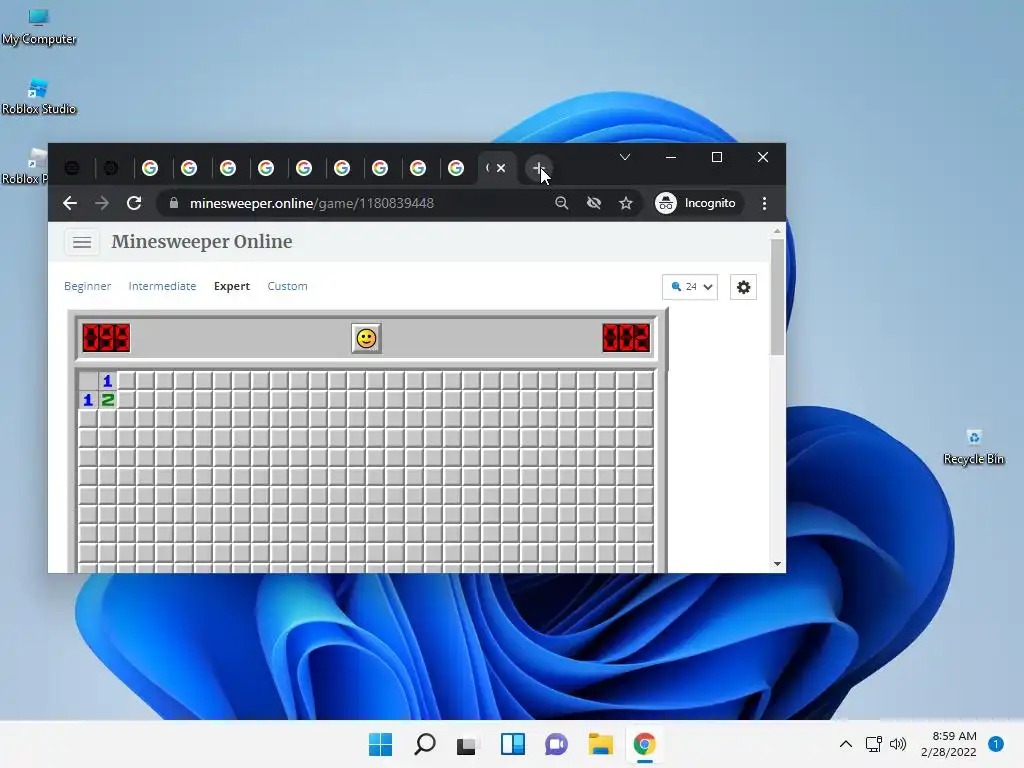The height and width of the screenshot is (768, 1024).
Task: Switch to Beginner difficulty
Action: click(x=88, y=286)
